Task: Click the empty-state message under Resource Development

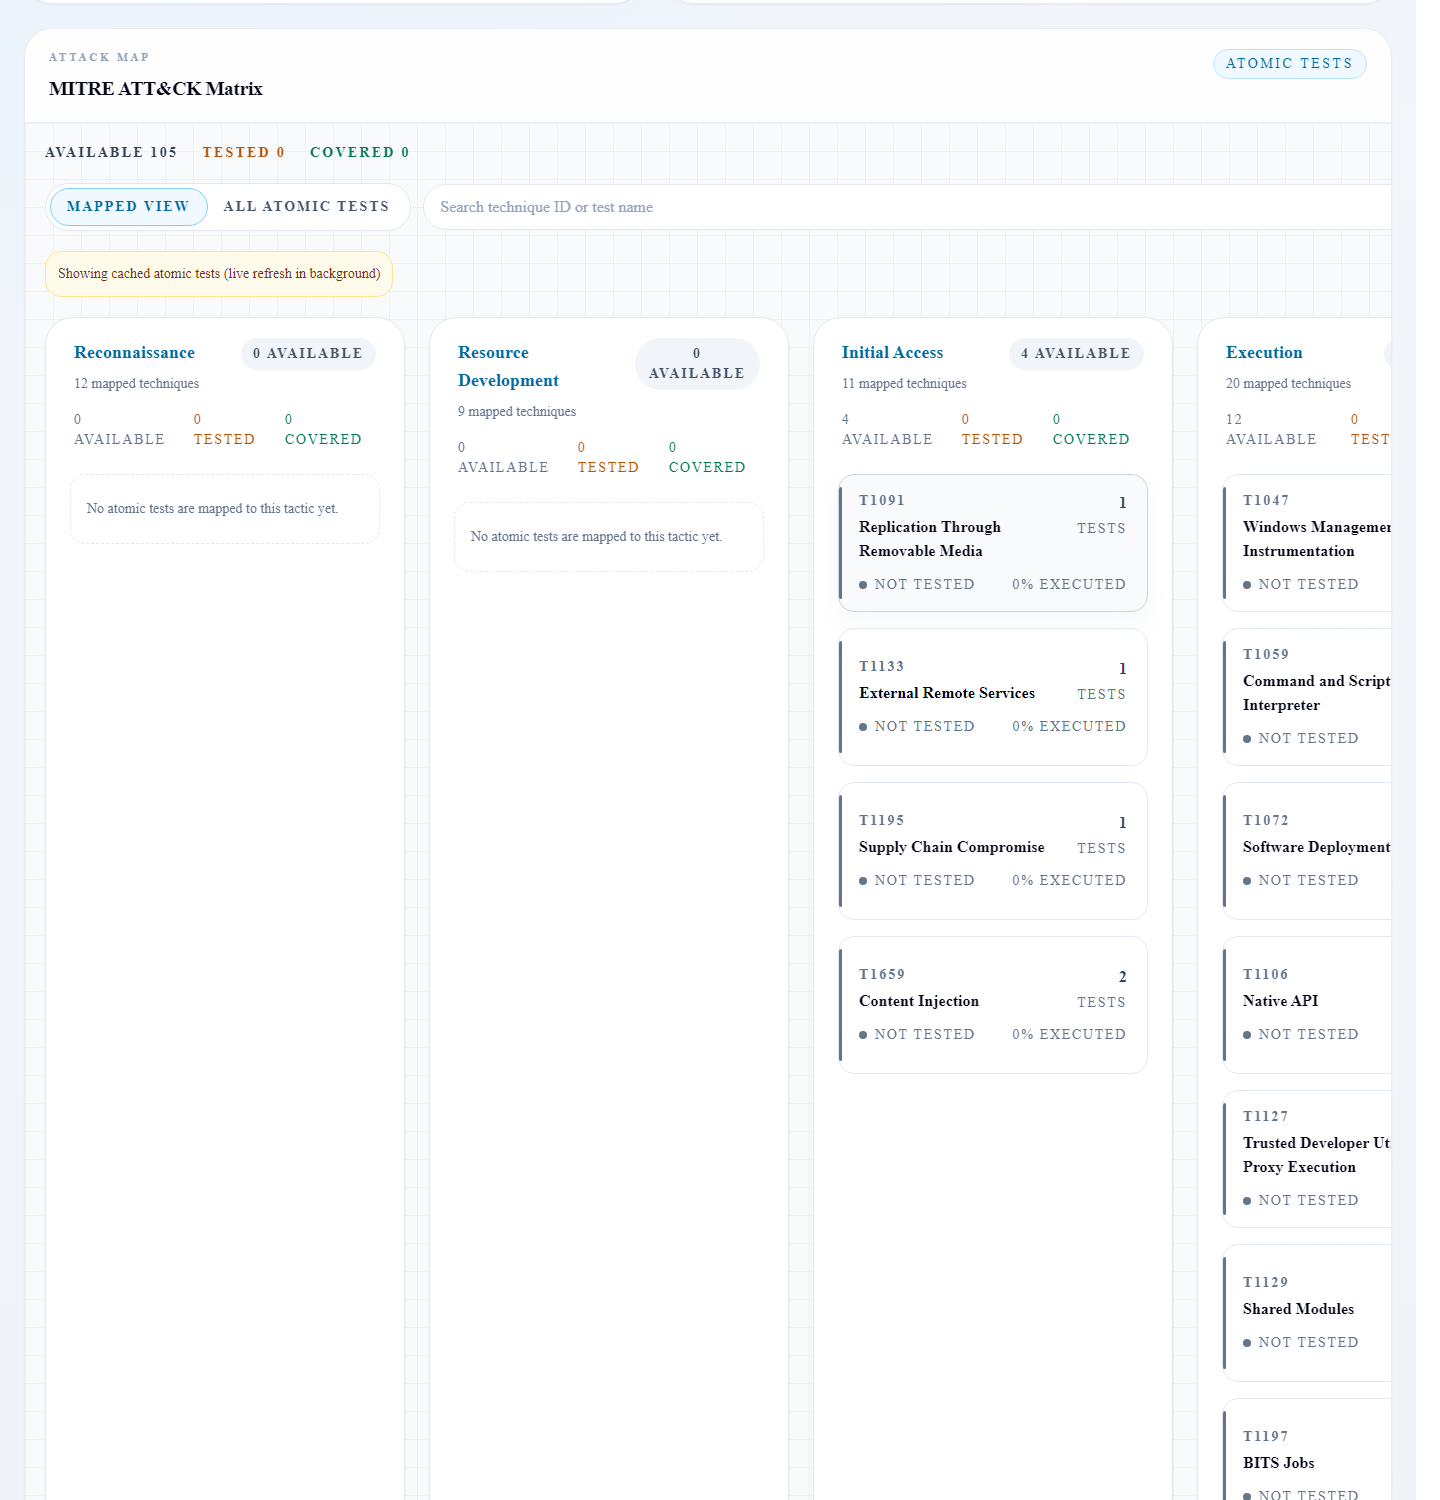Action: pos(609,537)
